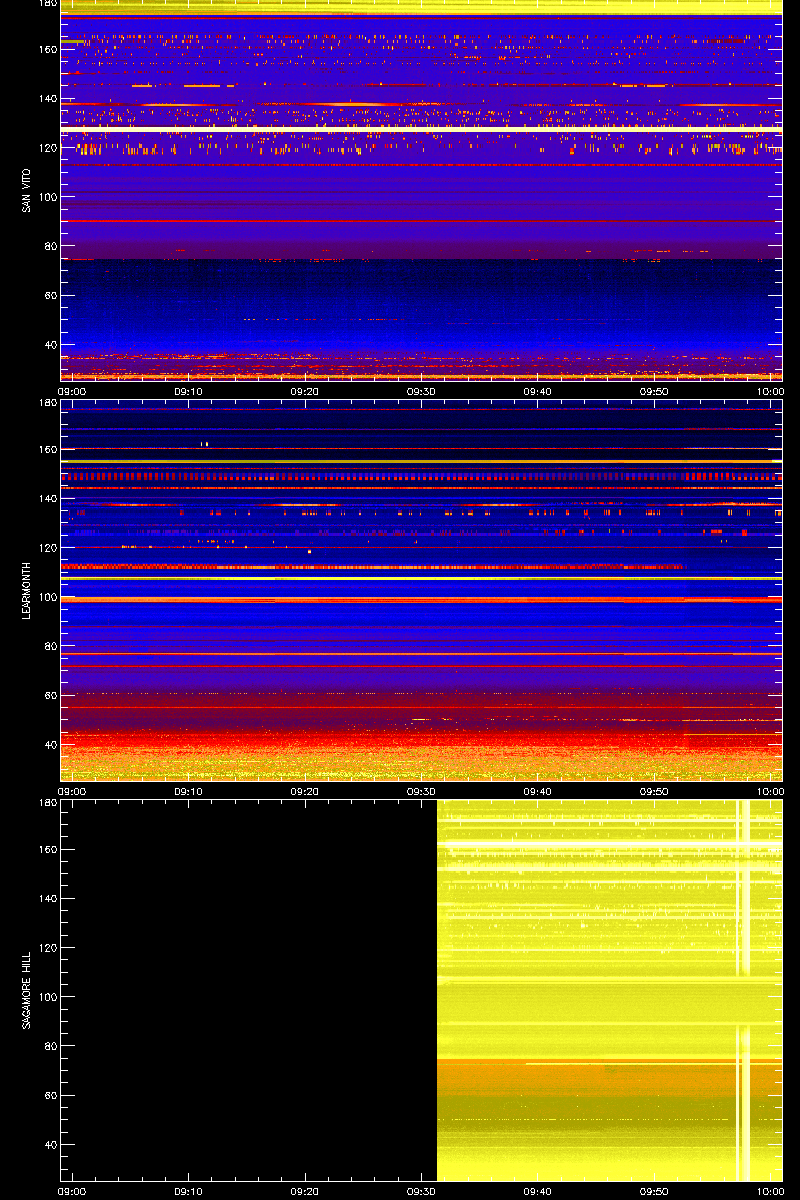Pick the 120 frequency label on Sagamore Hill axis
The width and height of the screenshot is (800, 1200).
click(46, 948)
